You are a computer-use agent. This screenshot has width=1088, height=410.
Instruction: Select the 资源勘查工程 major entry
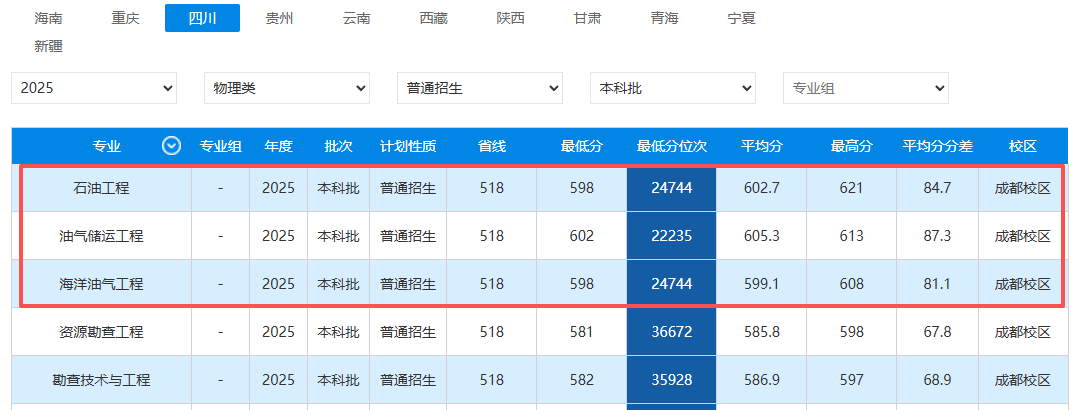point(101,332)
